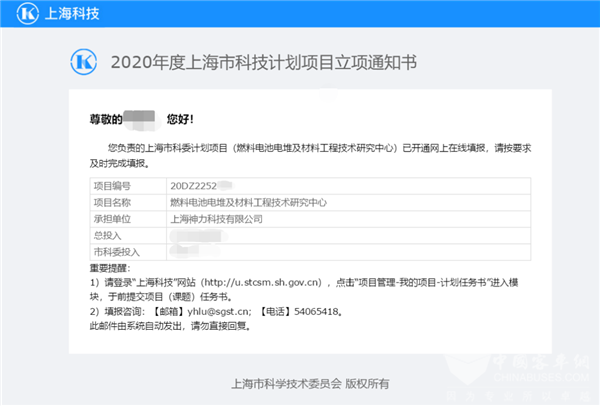
Task: Click the 上海市科学技术委员会 版权所有 footer
Action: click(x=310, y=382)
